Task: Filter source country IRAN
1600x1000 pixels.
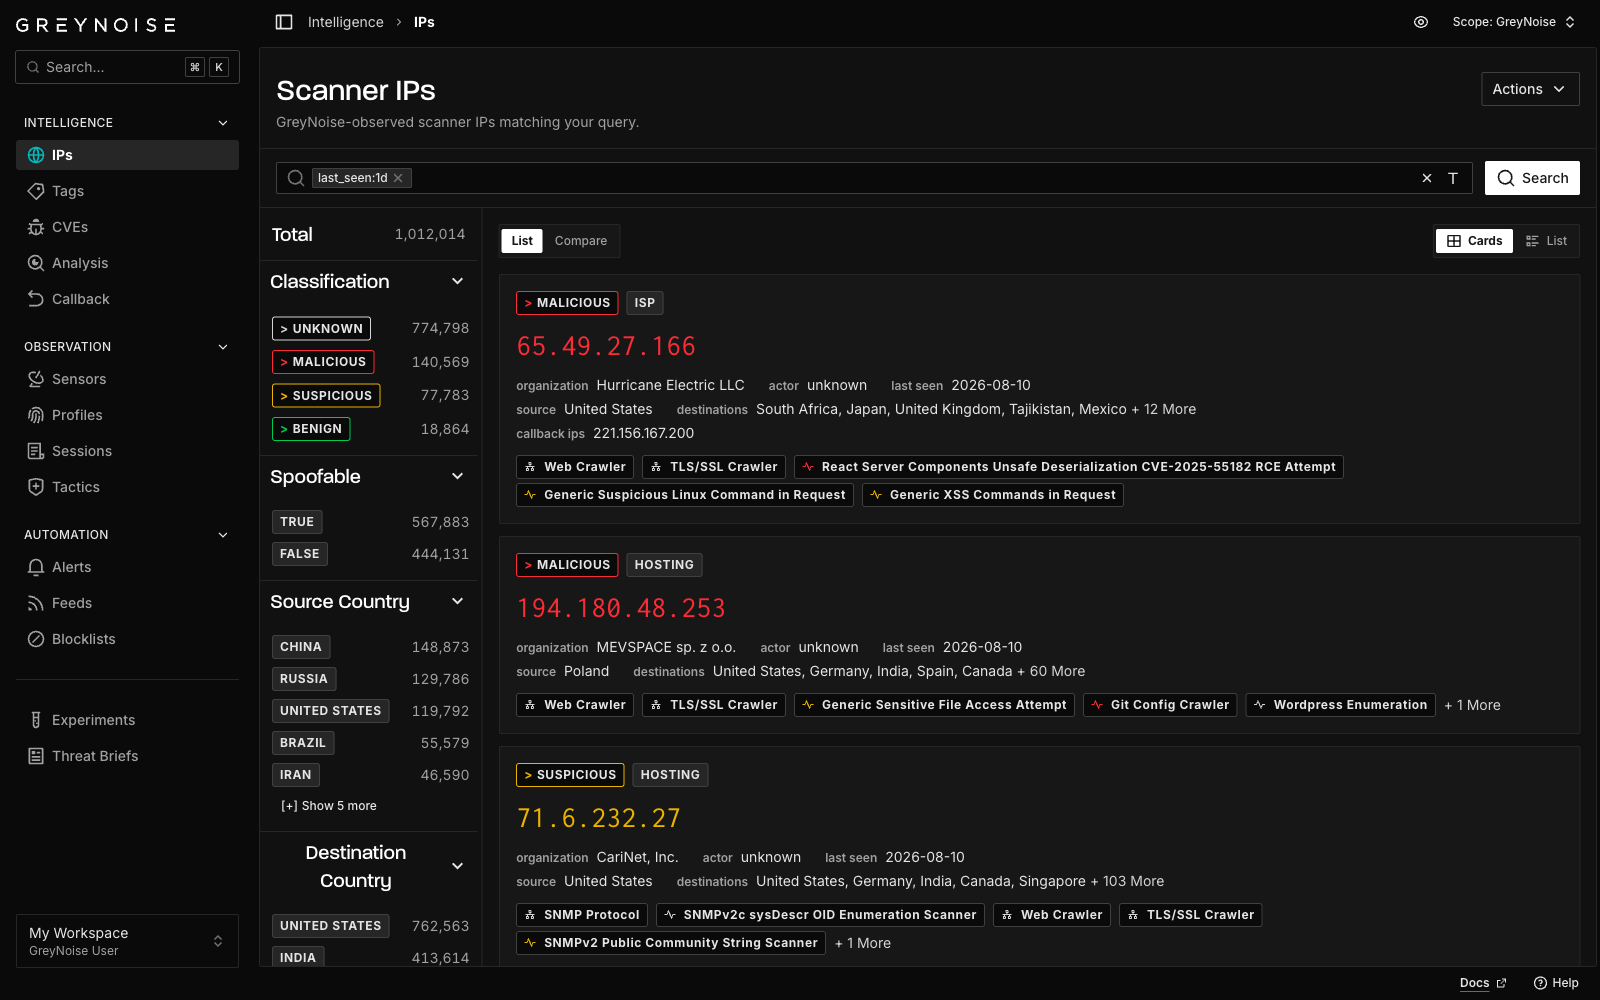Action: click(x=296, y=775)
